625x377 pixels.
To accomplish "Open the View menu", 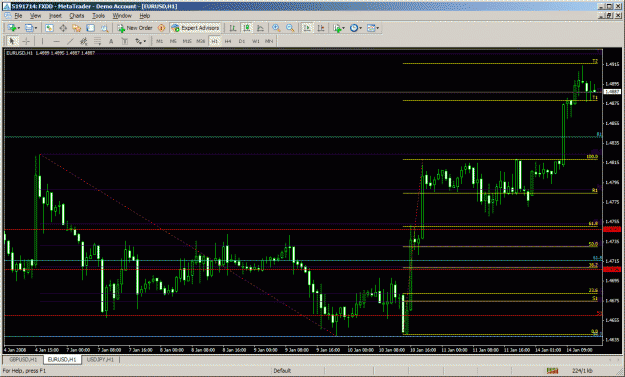I will [x=35, y=16].
